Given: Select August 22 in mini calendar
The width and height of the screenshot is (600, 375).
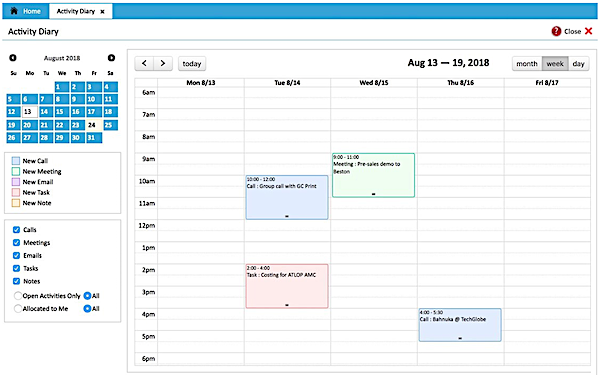Looking at the screenshot, I should 61,125.
